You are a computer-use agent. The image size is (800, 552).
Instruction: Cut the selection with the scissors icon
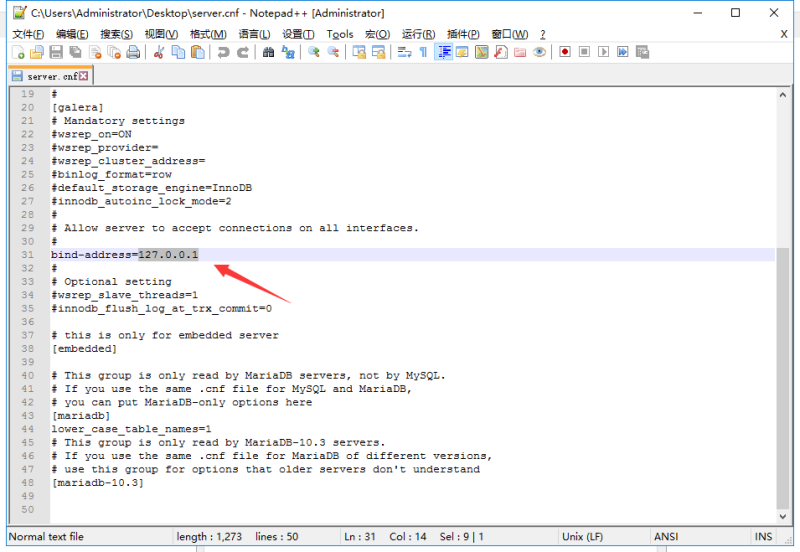coord(159,52)
